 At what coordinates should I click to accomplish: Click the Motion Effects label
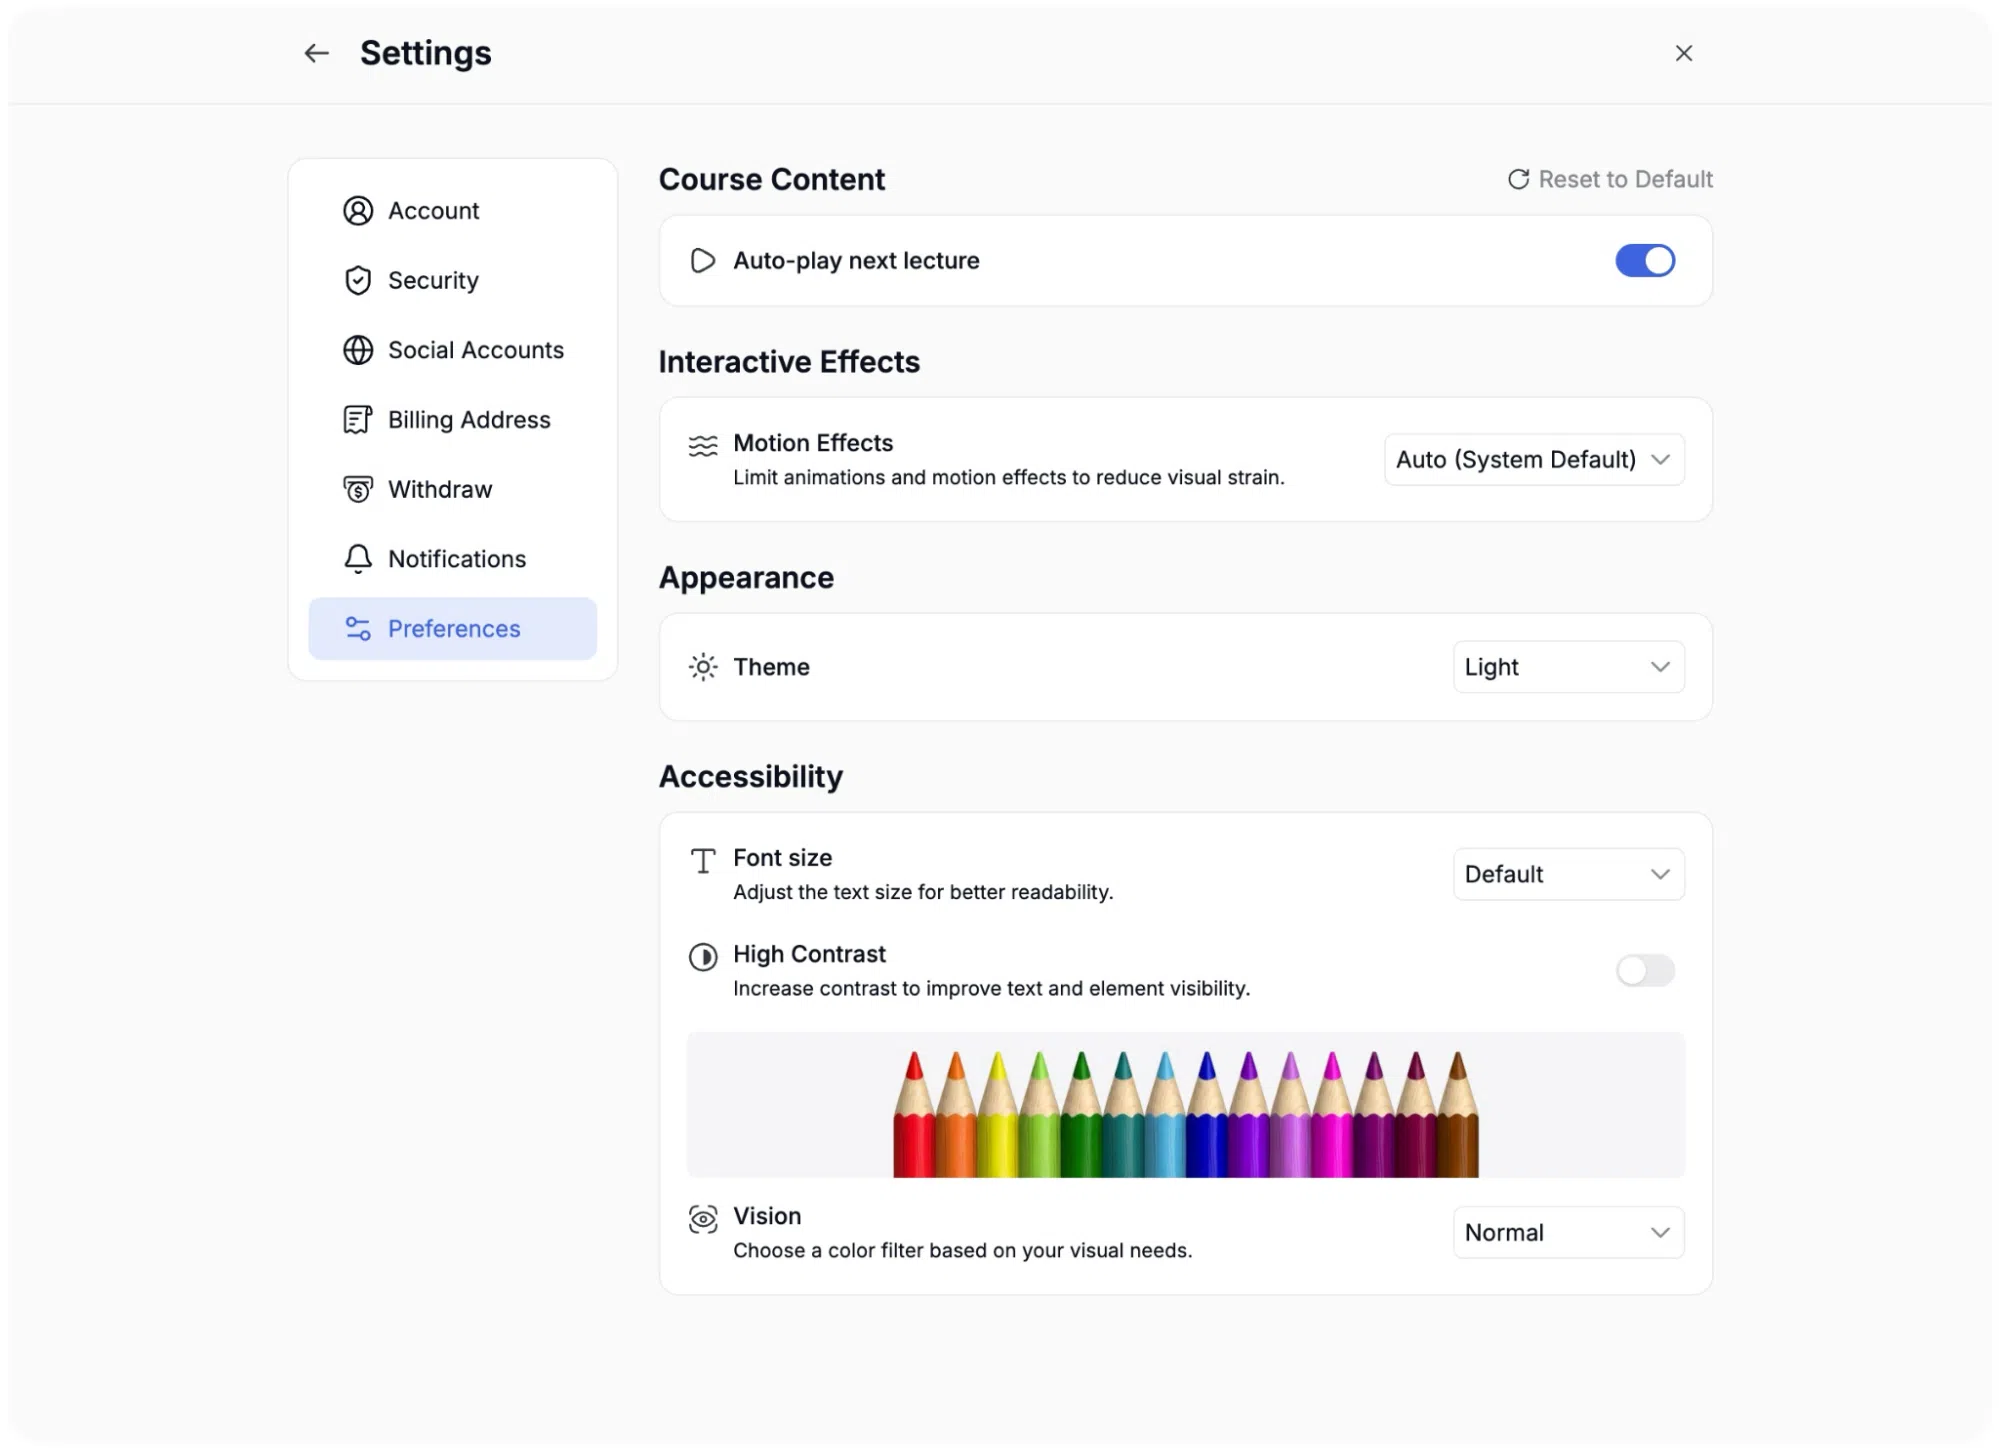(813, 443)
